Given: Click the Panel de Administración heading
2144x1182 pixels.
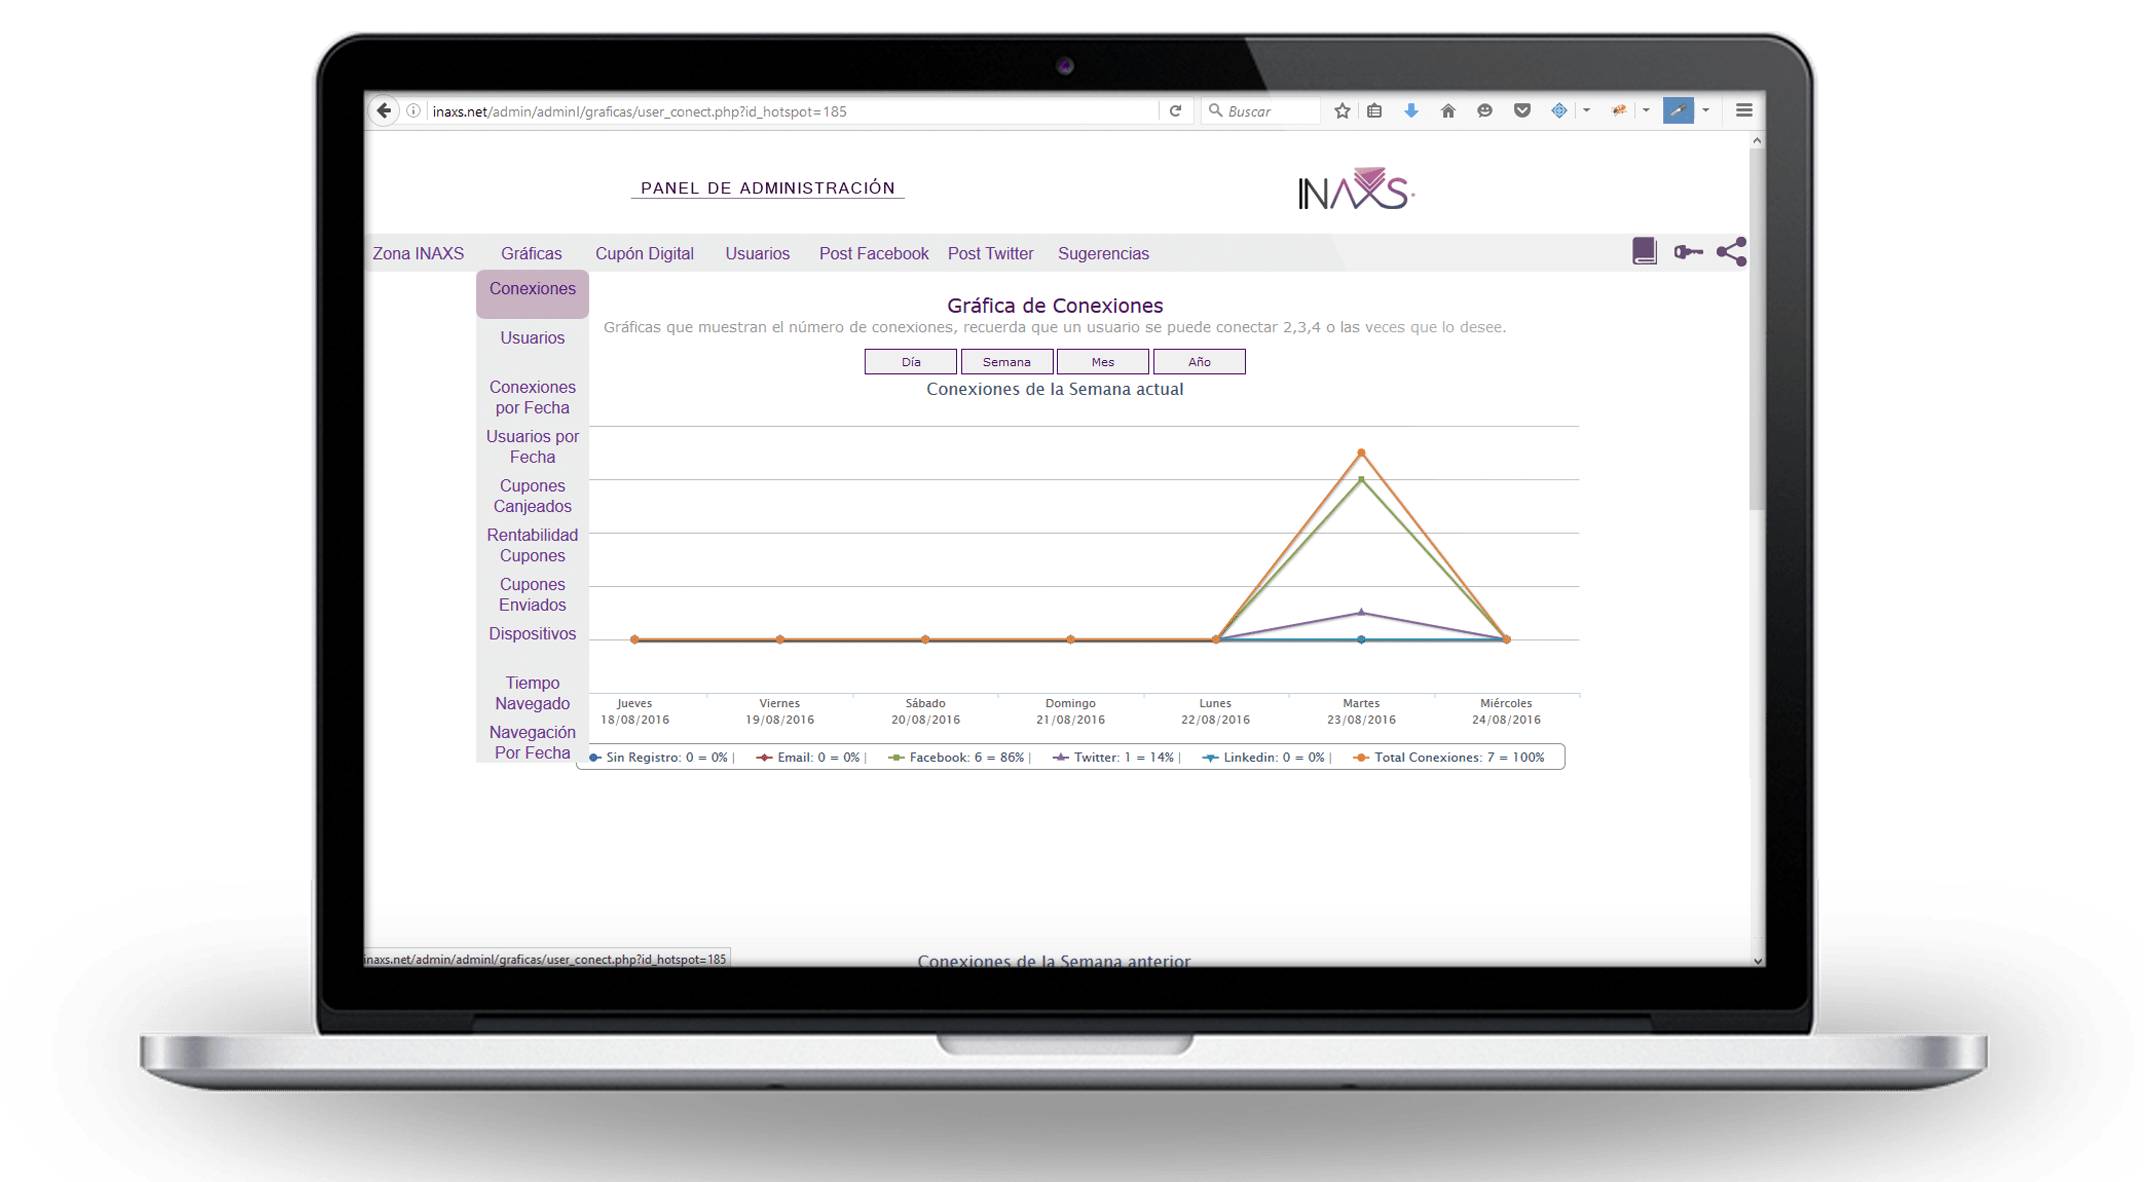Looking at the screenshot, I should tap(768, 188).
